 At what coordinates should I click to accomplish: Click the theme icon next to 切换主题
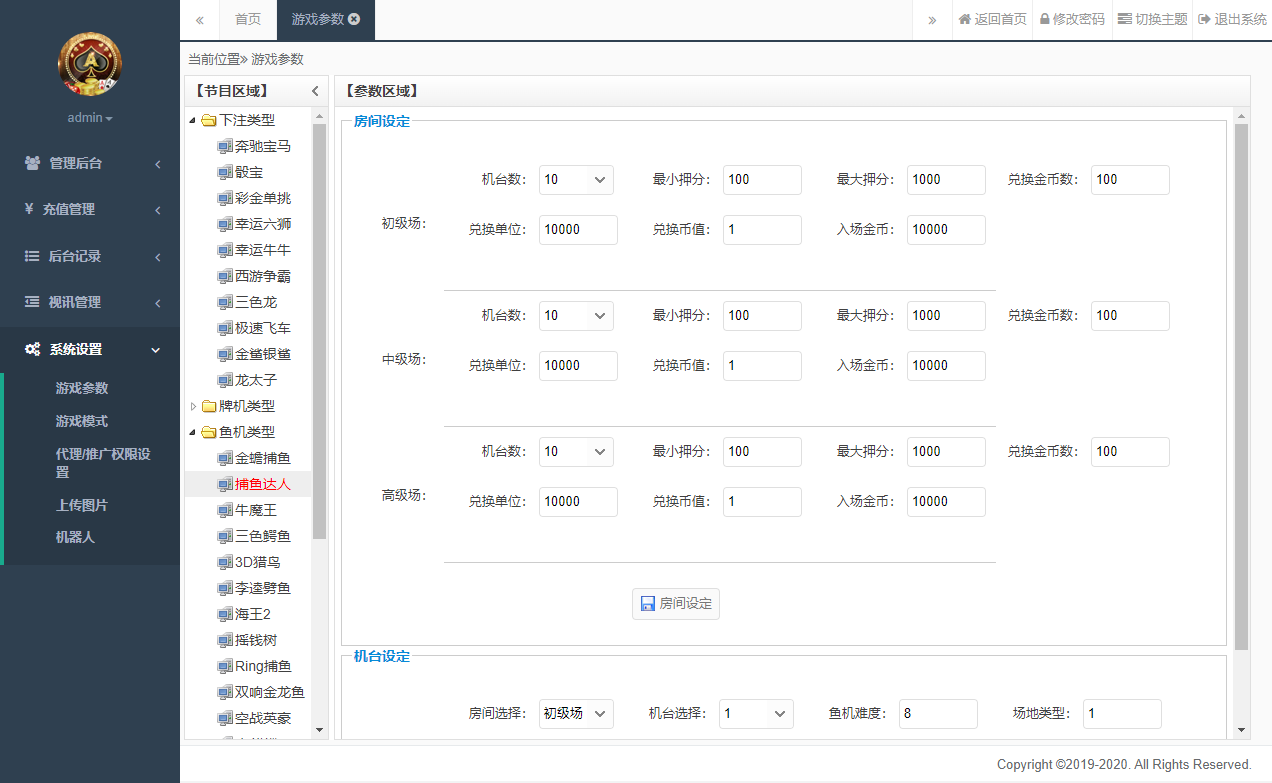tap(1124, 19)
